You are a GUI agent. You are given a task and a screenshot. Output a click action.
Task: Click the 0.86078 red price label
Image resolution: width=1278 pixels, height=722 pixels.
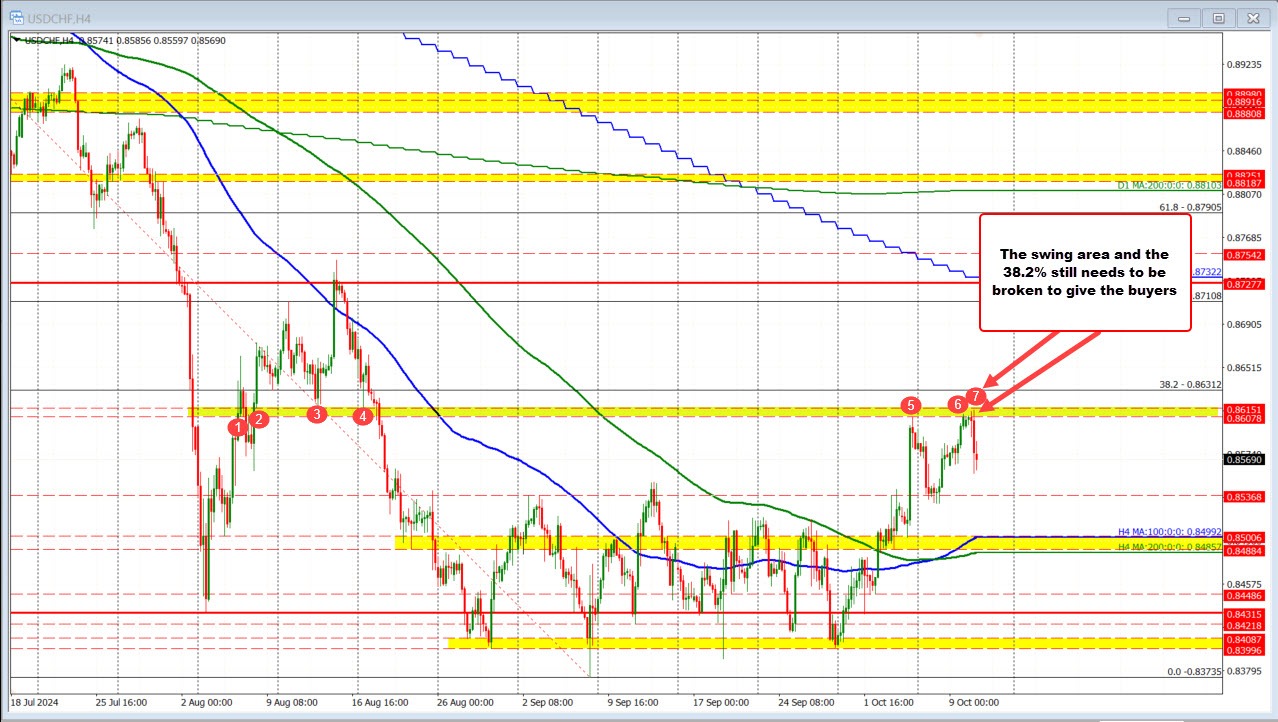(x=1246, y=419)
